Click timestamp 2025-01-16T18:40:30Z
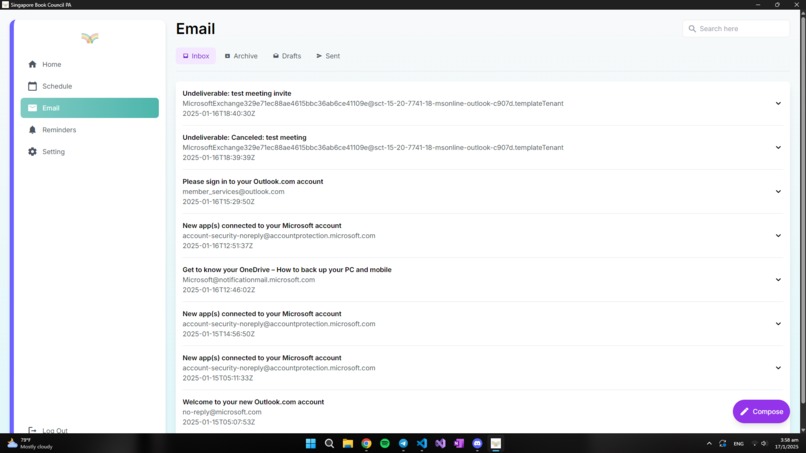The height and width of the screenshot is (453, 806). pos(218,114)
